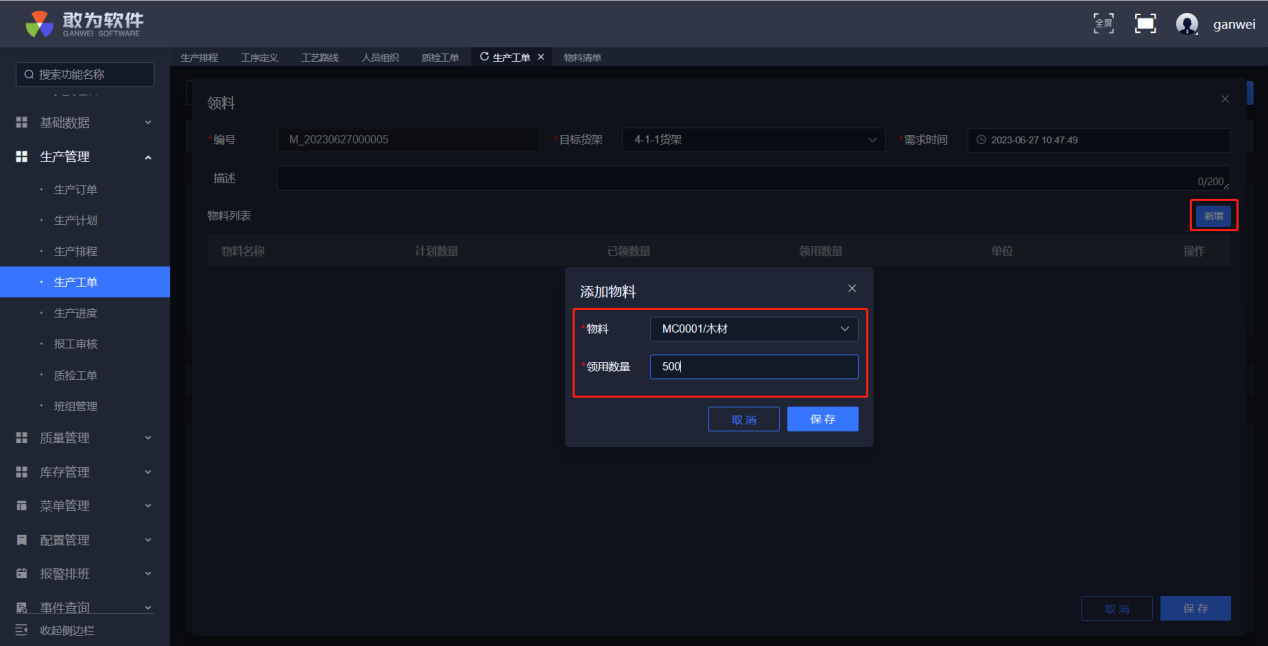Viewport: 1268px width, 646px height.
Task: Click the 收起侧边栏 collapse sidebar icon
Action: click(x=22, y=630)
